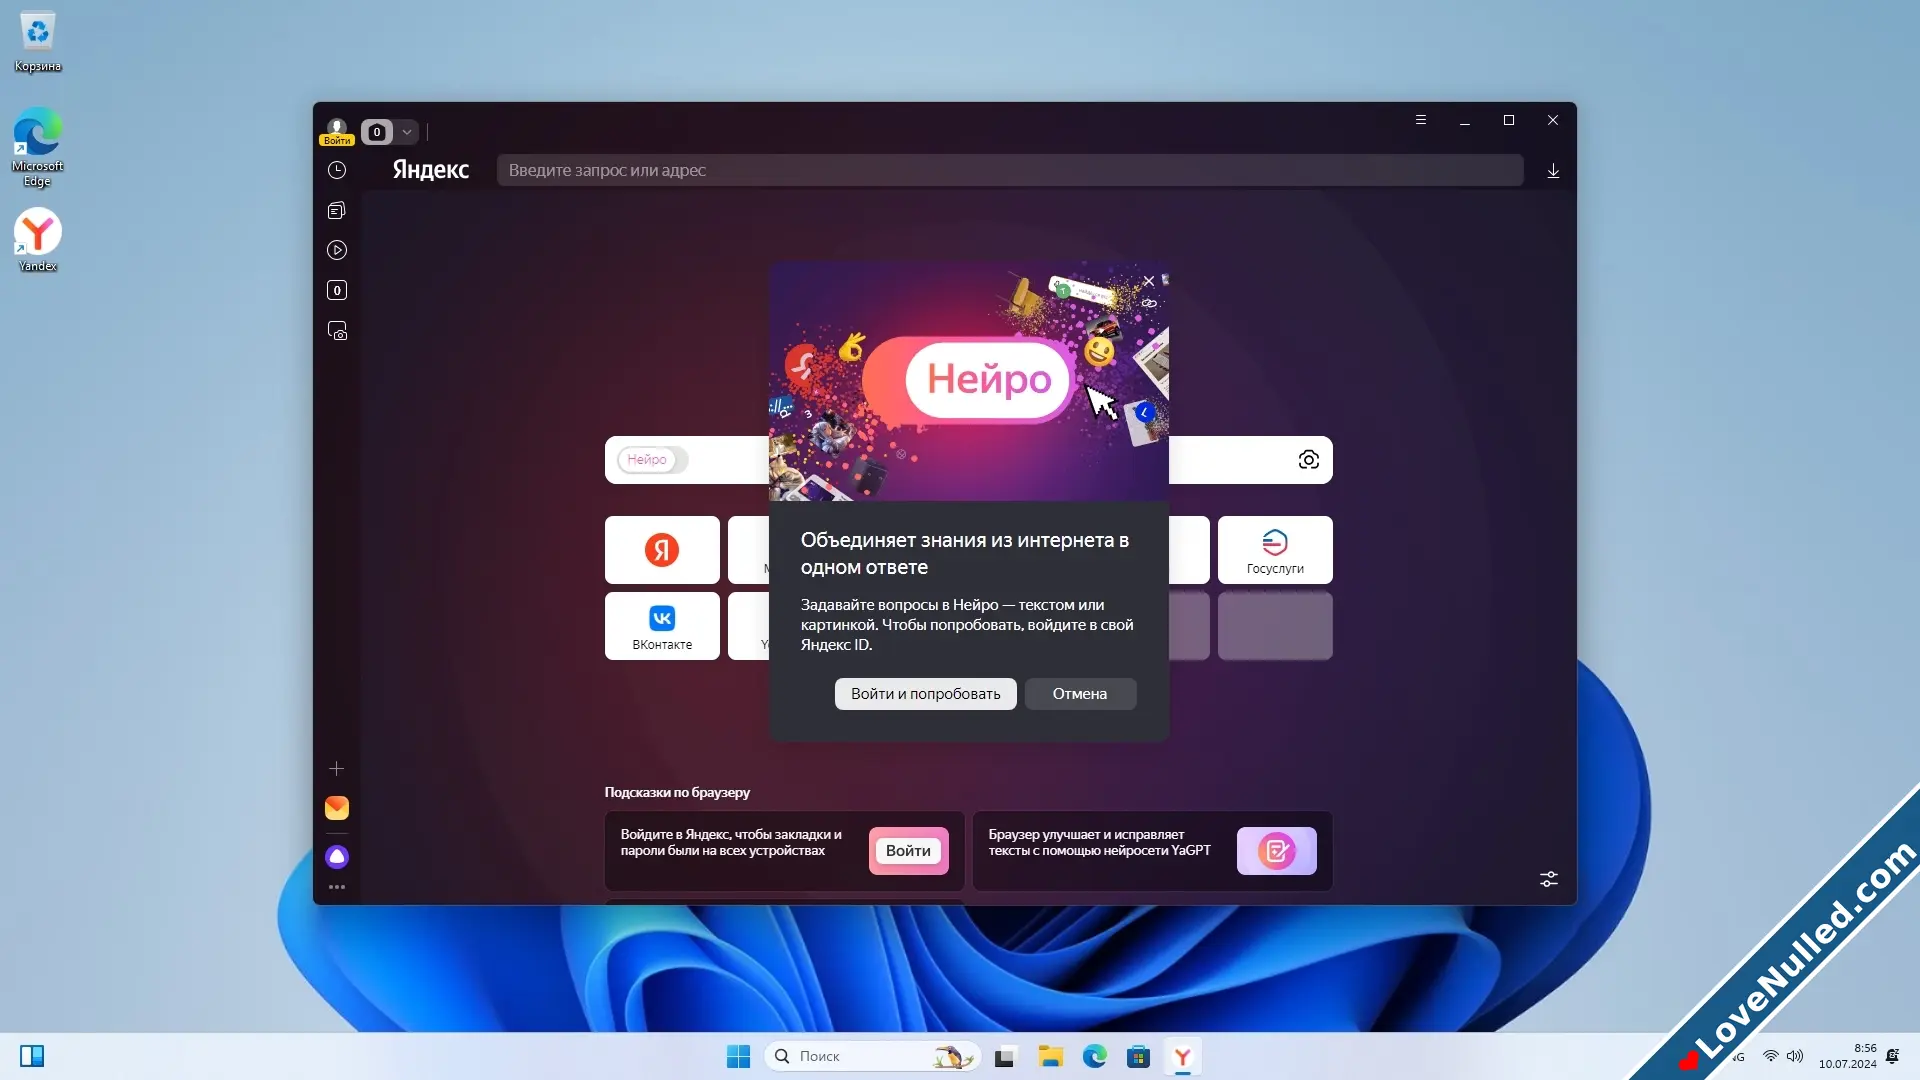The width and height of the screenshot is (1920, 1080).
Task: Open File Explorer from the taskbar
Action: pyautogui.click(x=1050, y=1056)
